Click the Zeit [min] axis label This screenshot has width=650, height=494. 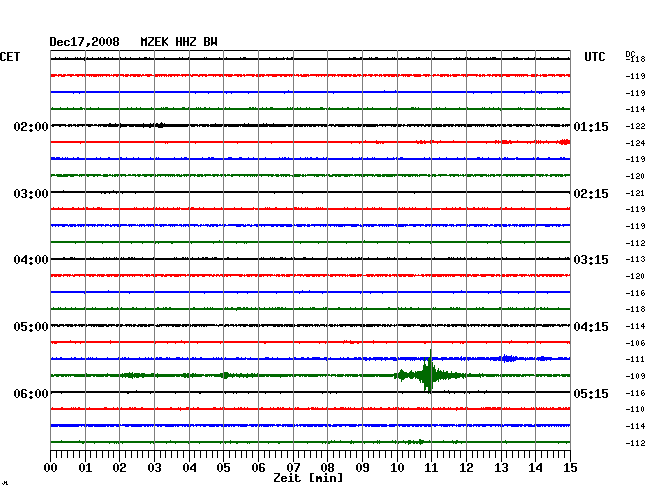(x=308, y=479)
